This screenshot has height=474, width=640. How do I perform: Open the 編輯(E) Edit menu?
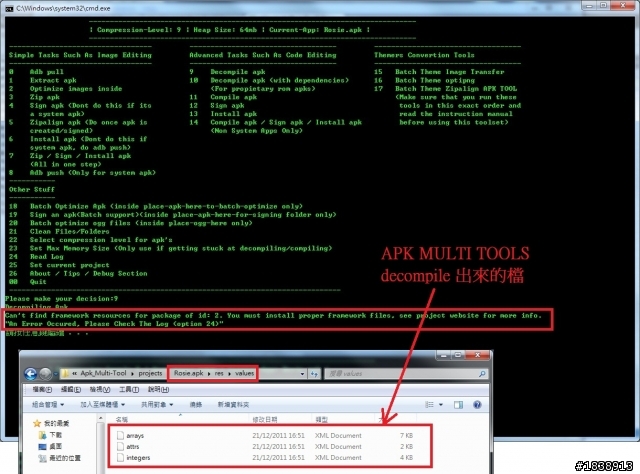tap(71, 389)
